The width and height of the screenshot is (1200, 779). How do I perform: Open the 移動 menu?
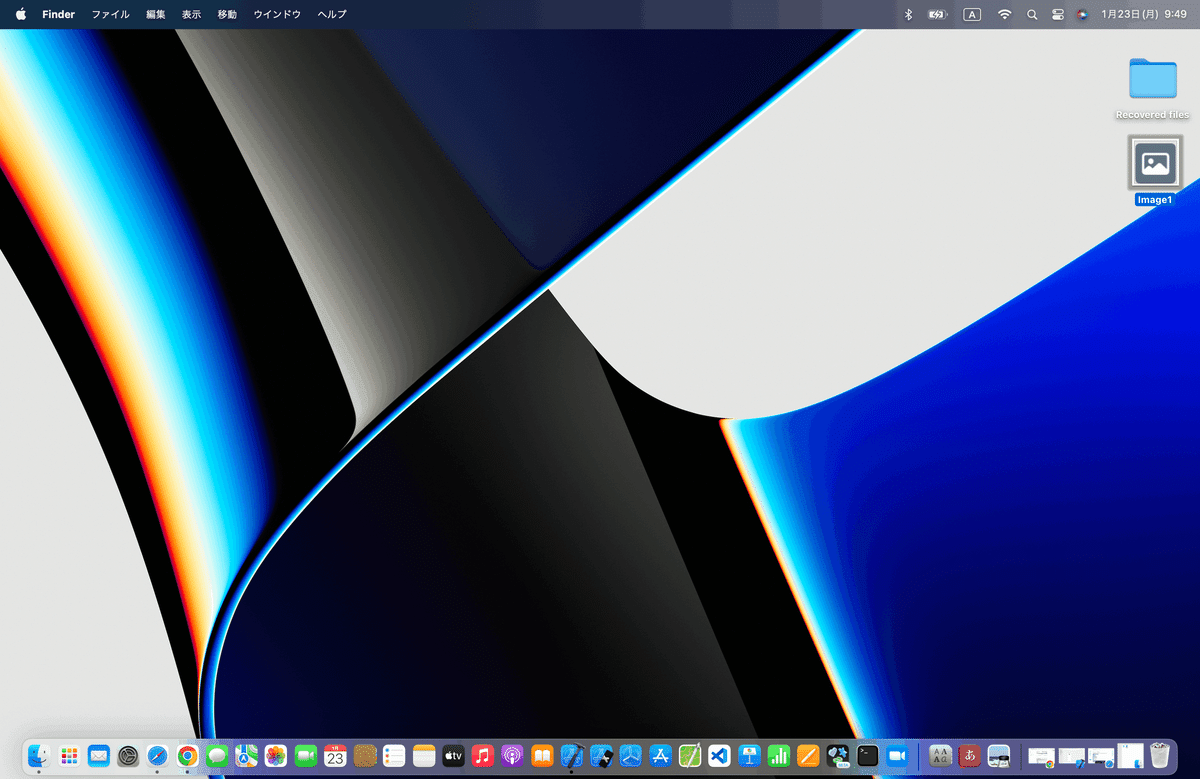point(228,14)
